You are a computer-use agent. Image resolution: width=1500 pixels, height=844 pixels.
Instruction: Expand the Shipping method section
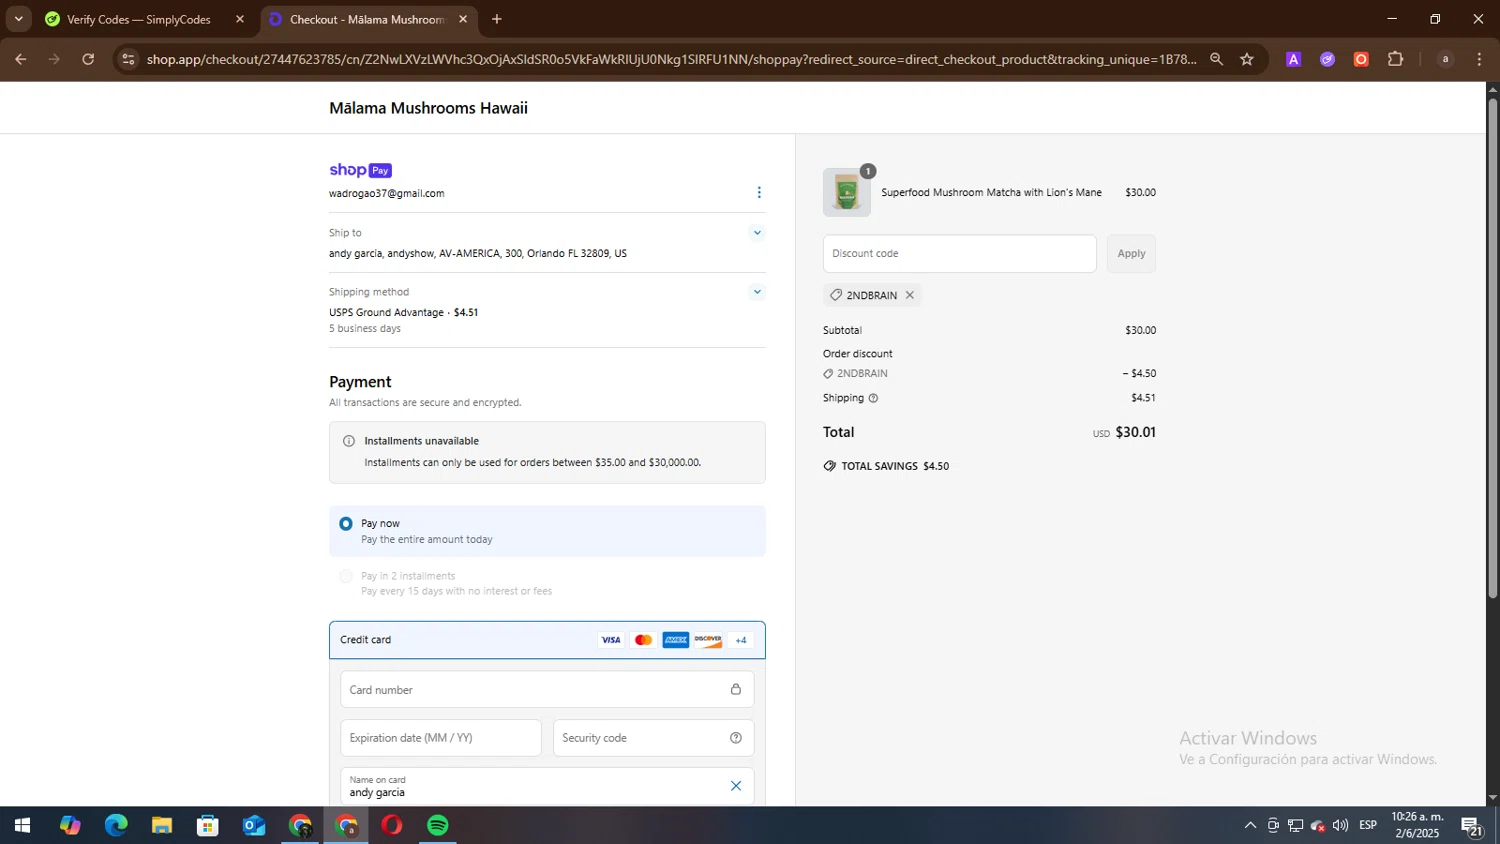pyautogui.click(x=757, y=292)
